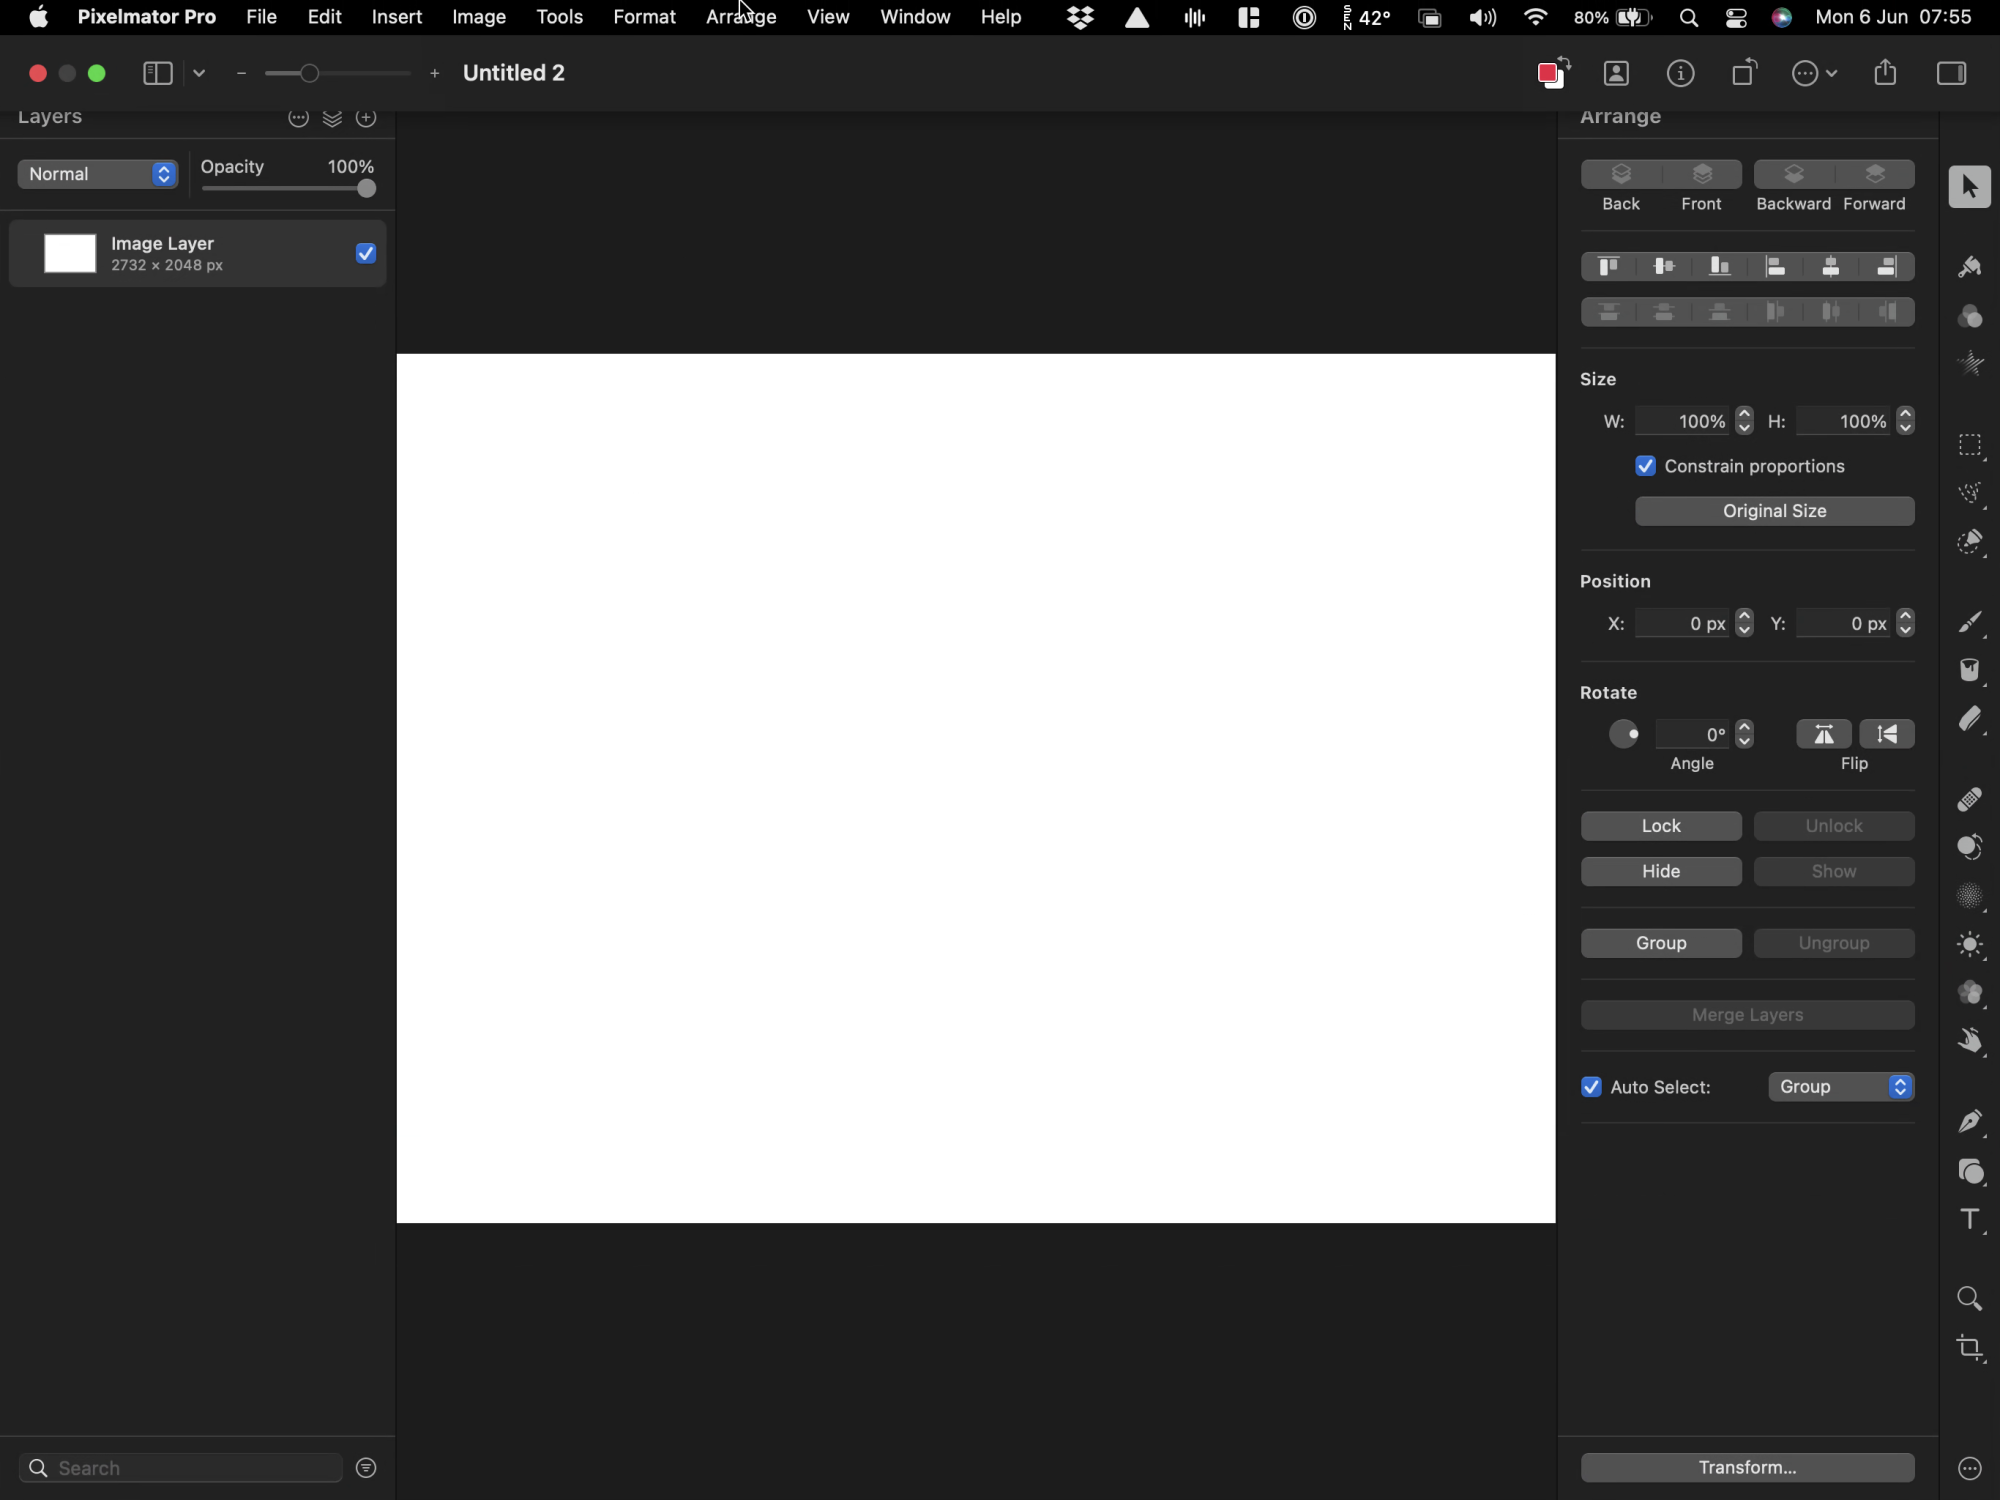
Task: Select the Crop tool
Action: click(x=1970, y=1349)
